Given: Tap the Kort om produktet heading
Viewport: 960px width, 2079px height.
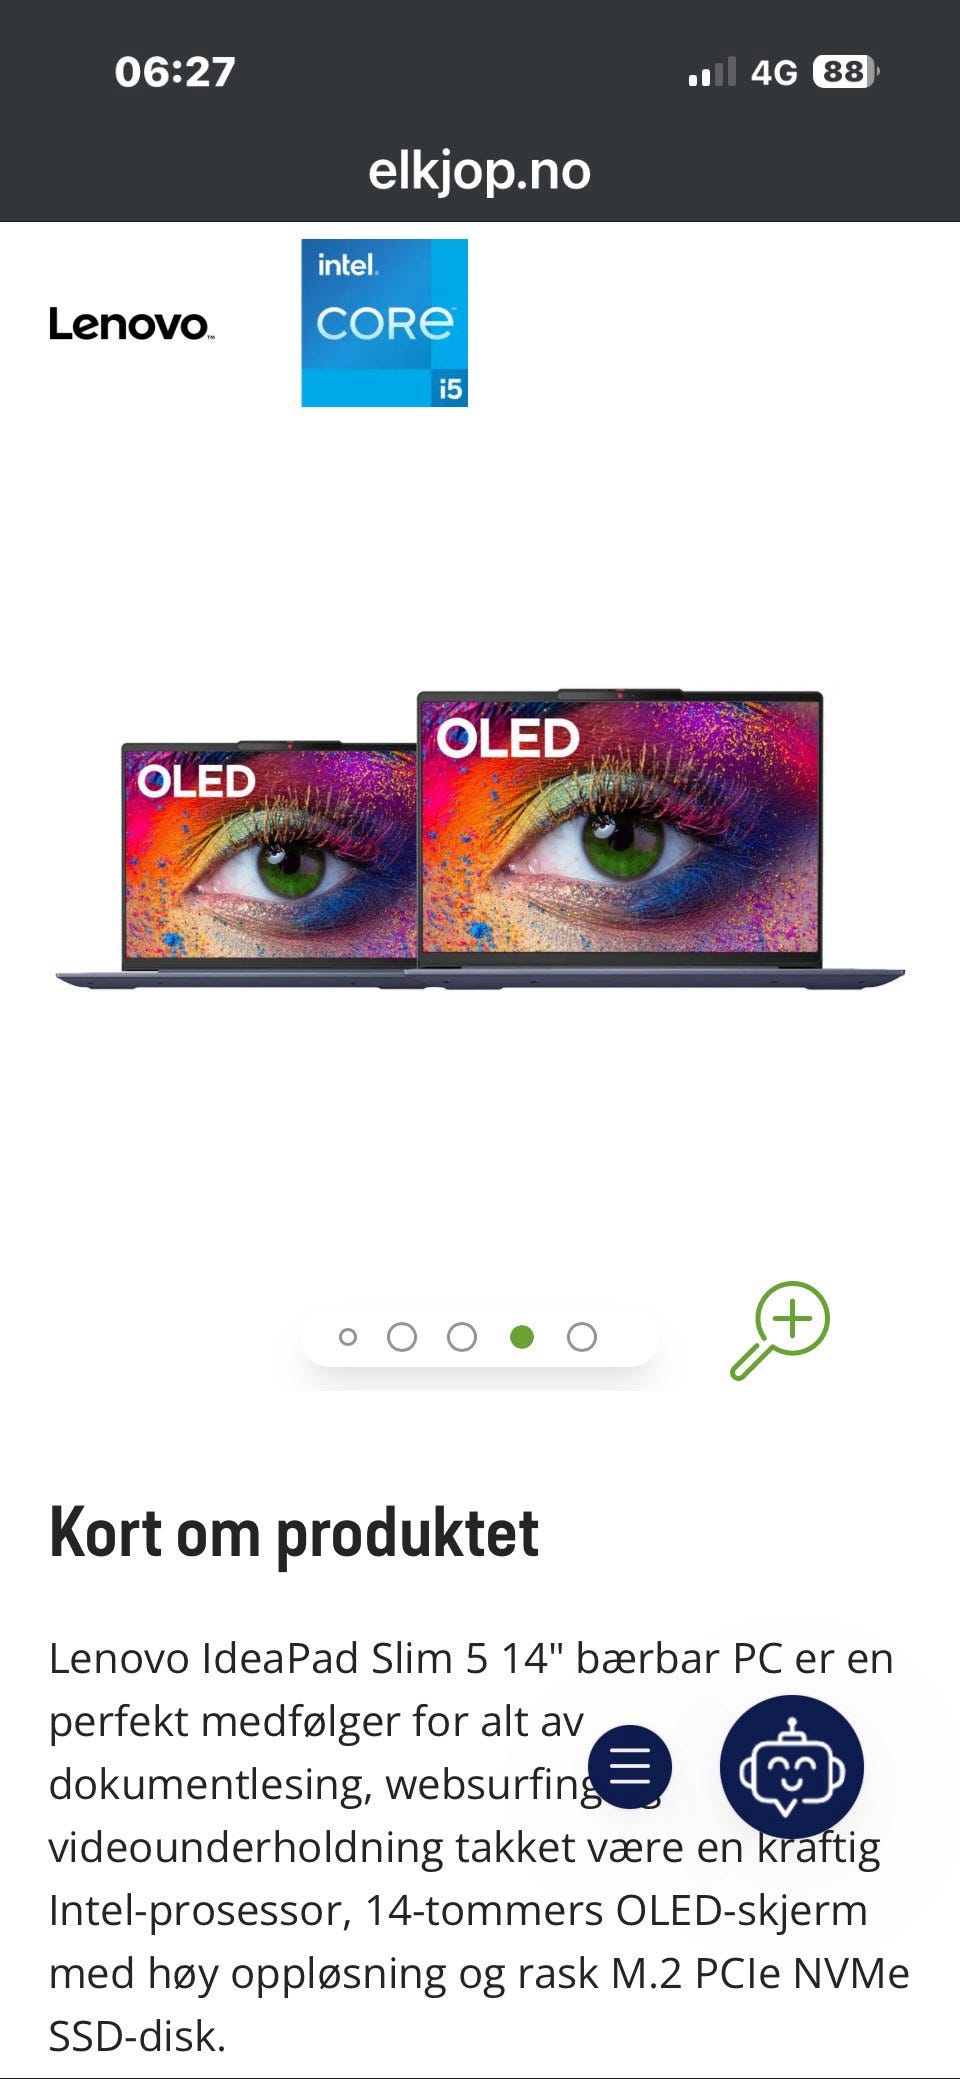Looking at the screenshot, I should click(294, 1533).
